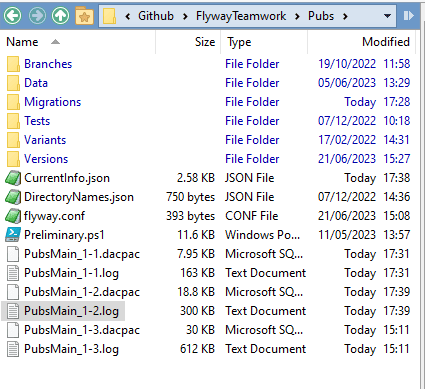
Task: Select the Variants folder name
Action: click(45, 140)
